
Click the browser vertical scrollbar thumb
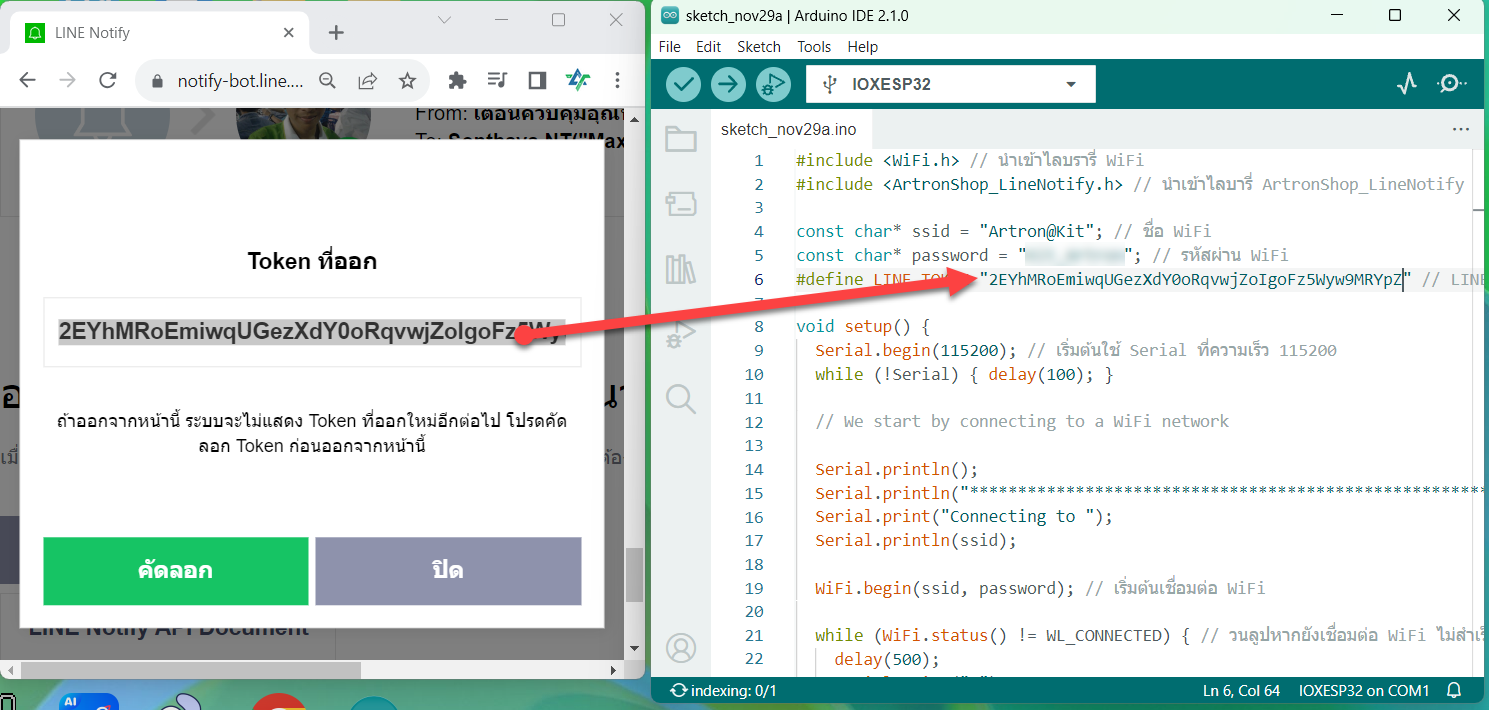(634, 574)
